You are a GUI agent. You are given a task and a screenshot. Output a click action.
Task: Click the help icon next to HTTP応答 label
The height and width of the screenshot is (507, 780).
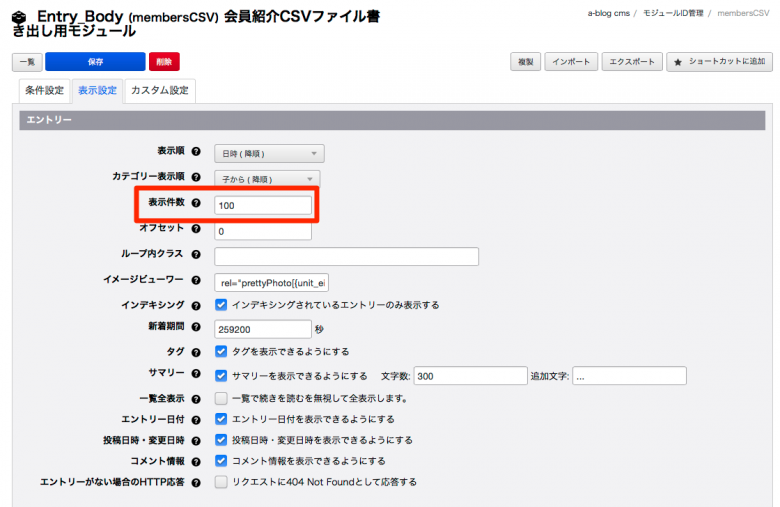tap(196, 483)
